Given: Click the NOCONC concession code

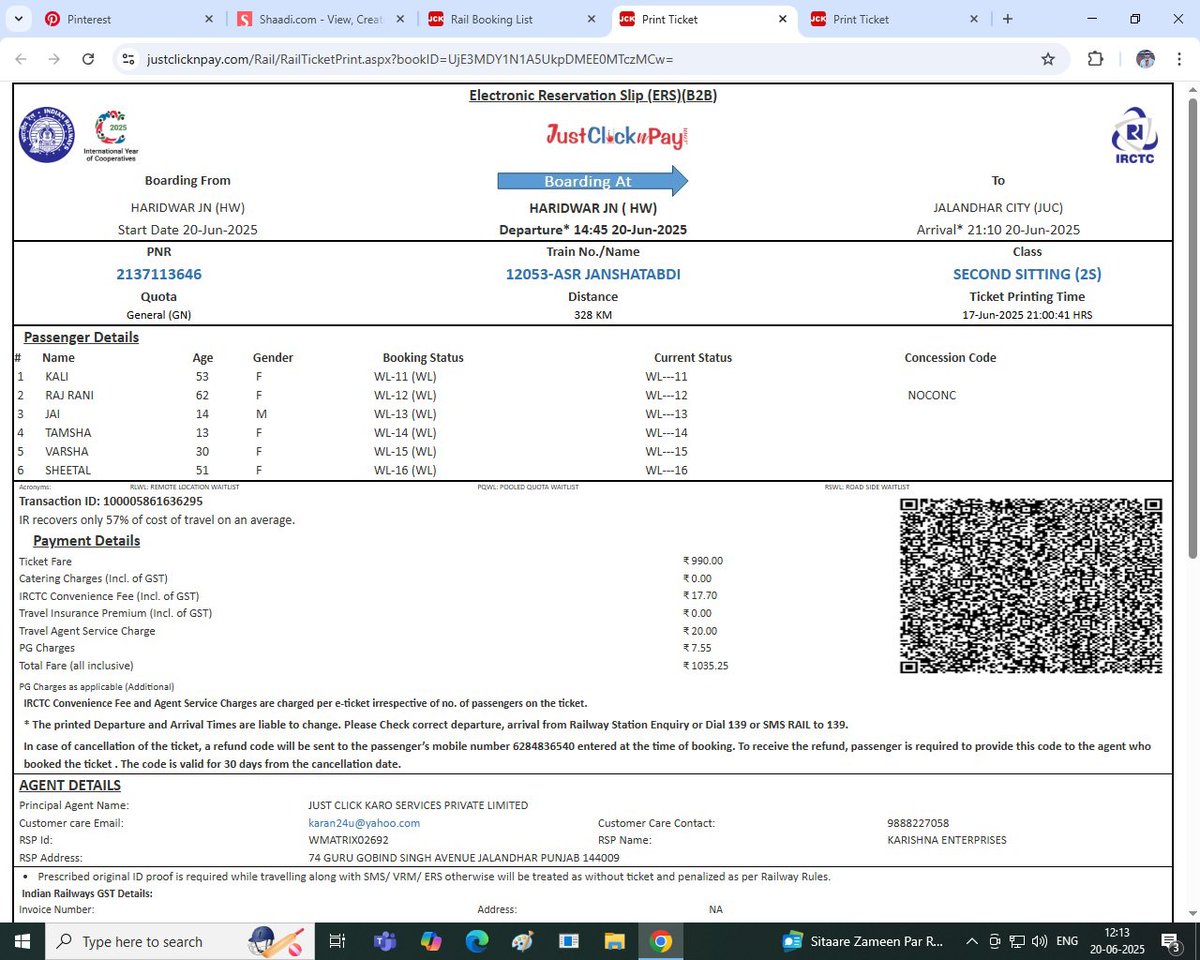Looking at the screenshot, I should 932,395.
